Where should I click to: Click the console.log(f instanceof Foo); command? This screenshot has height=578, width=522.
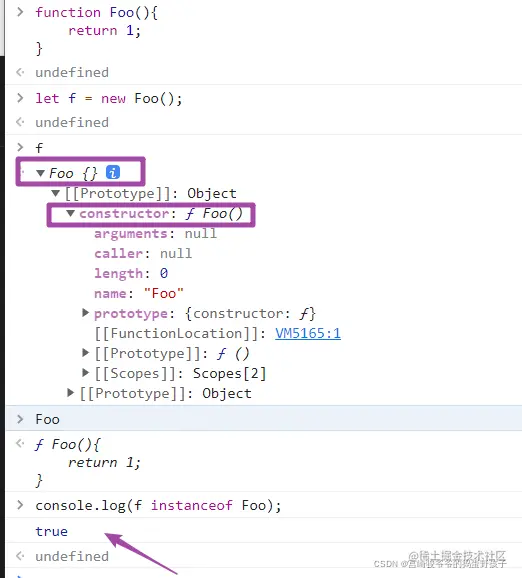coord(158,505)
